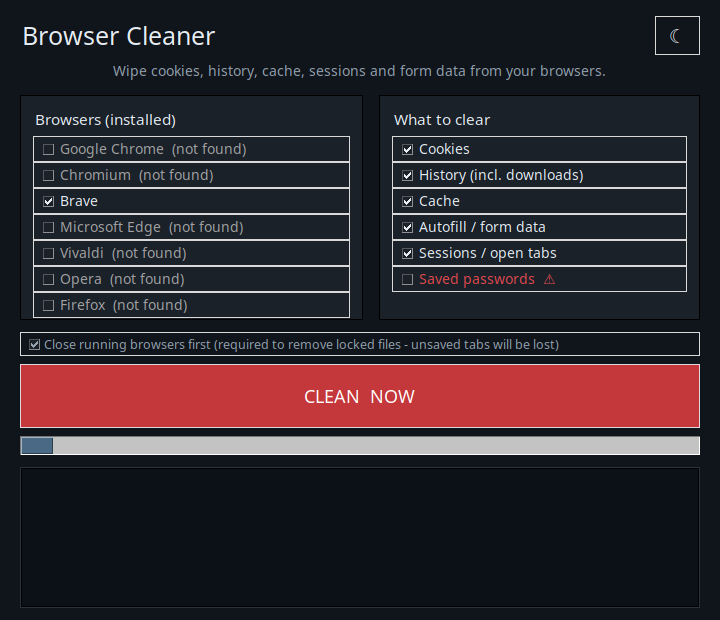720x620 pixels.
Task: Uncheck History (incl. downloads) option
Action: click(x=407, y=175)
